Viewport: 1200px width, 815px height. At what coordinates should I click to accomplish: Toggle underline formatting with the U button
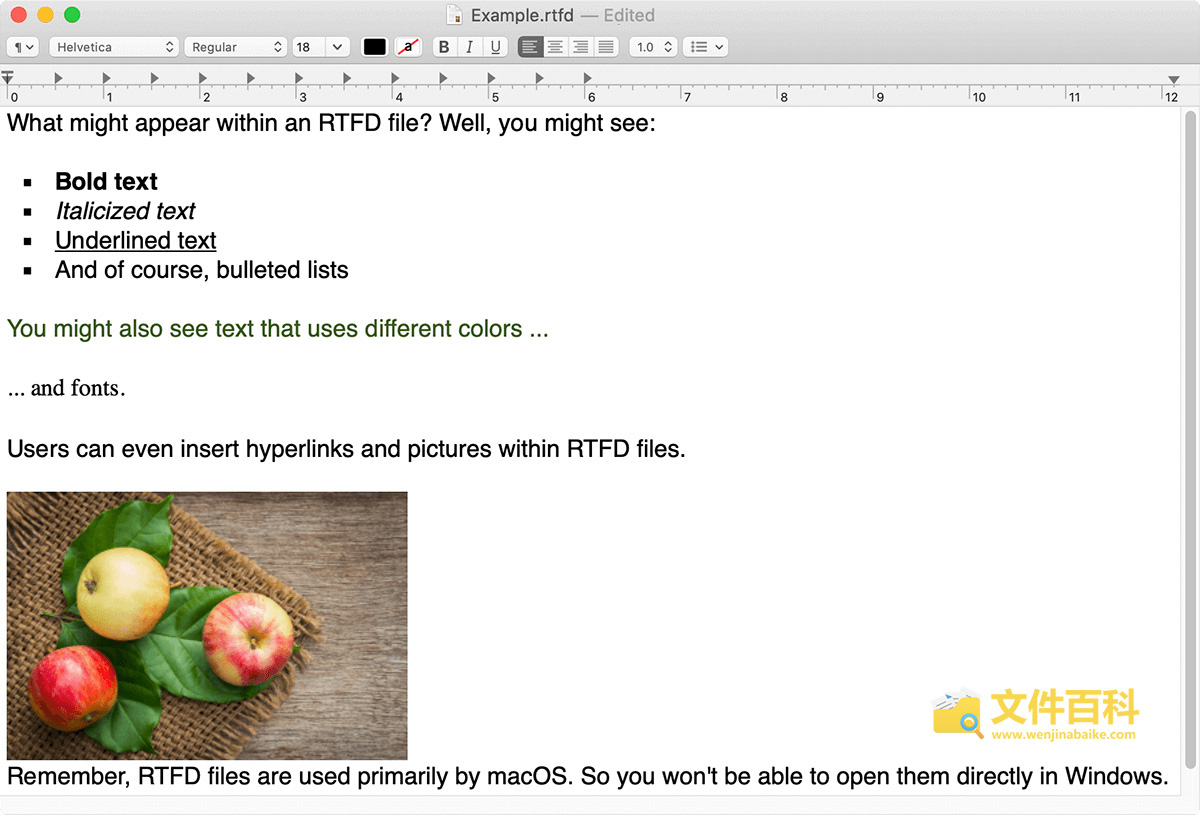tap(495, 47)
